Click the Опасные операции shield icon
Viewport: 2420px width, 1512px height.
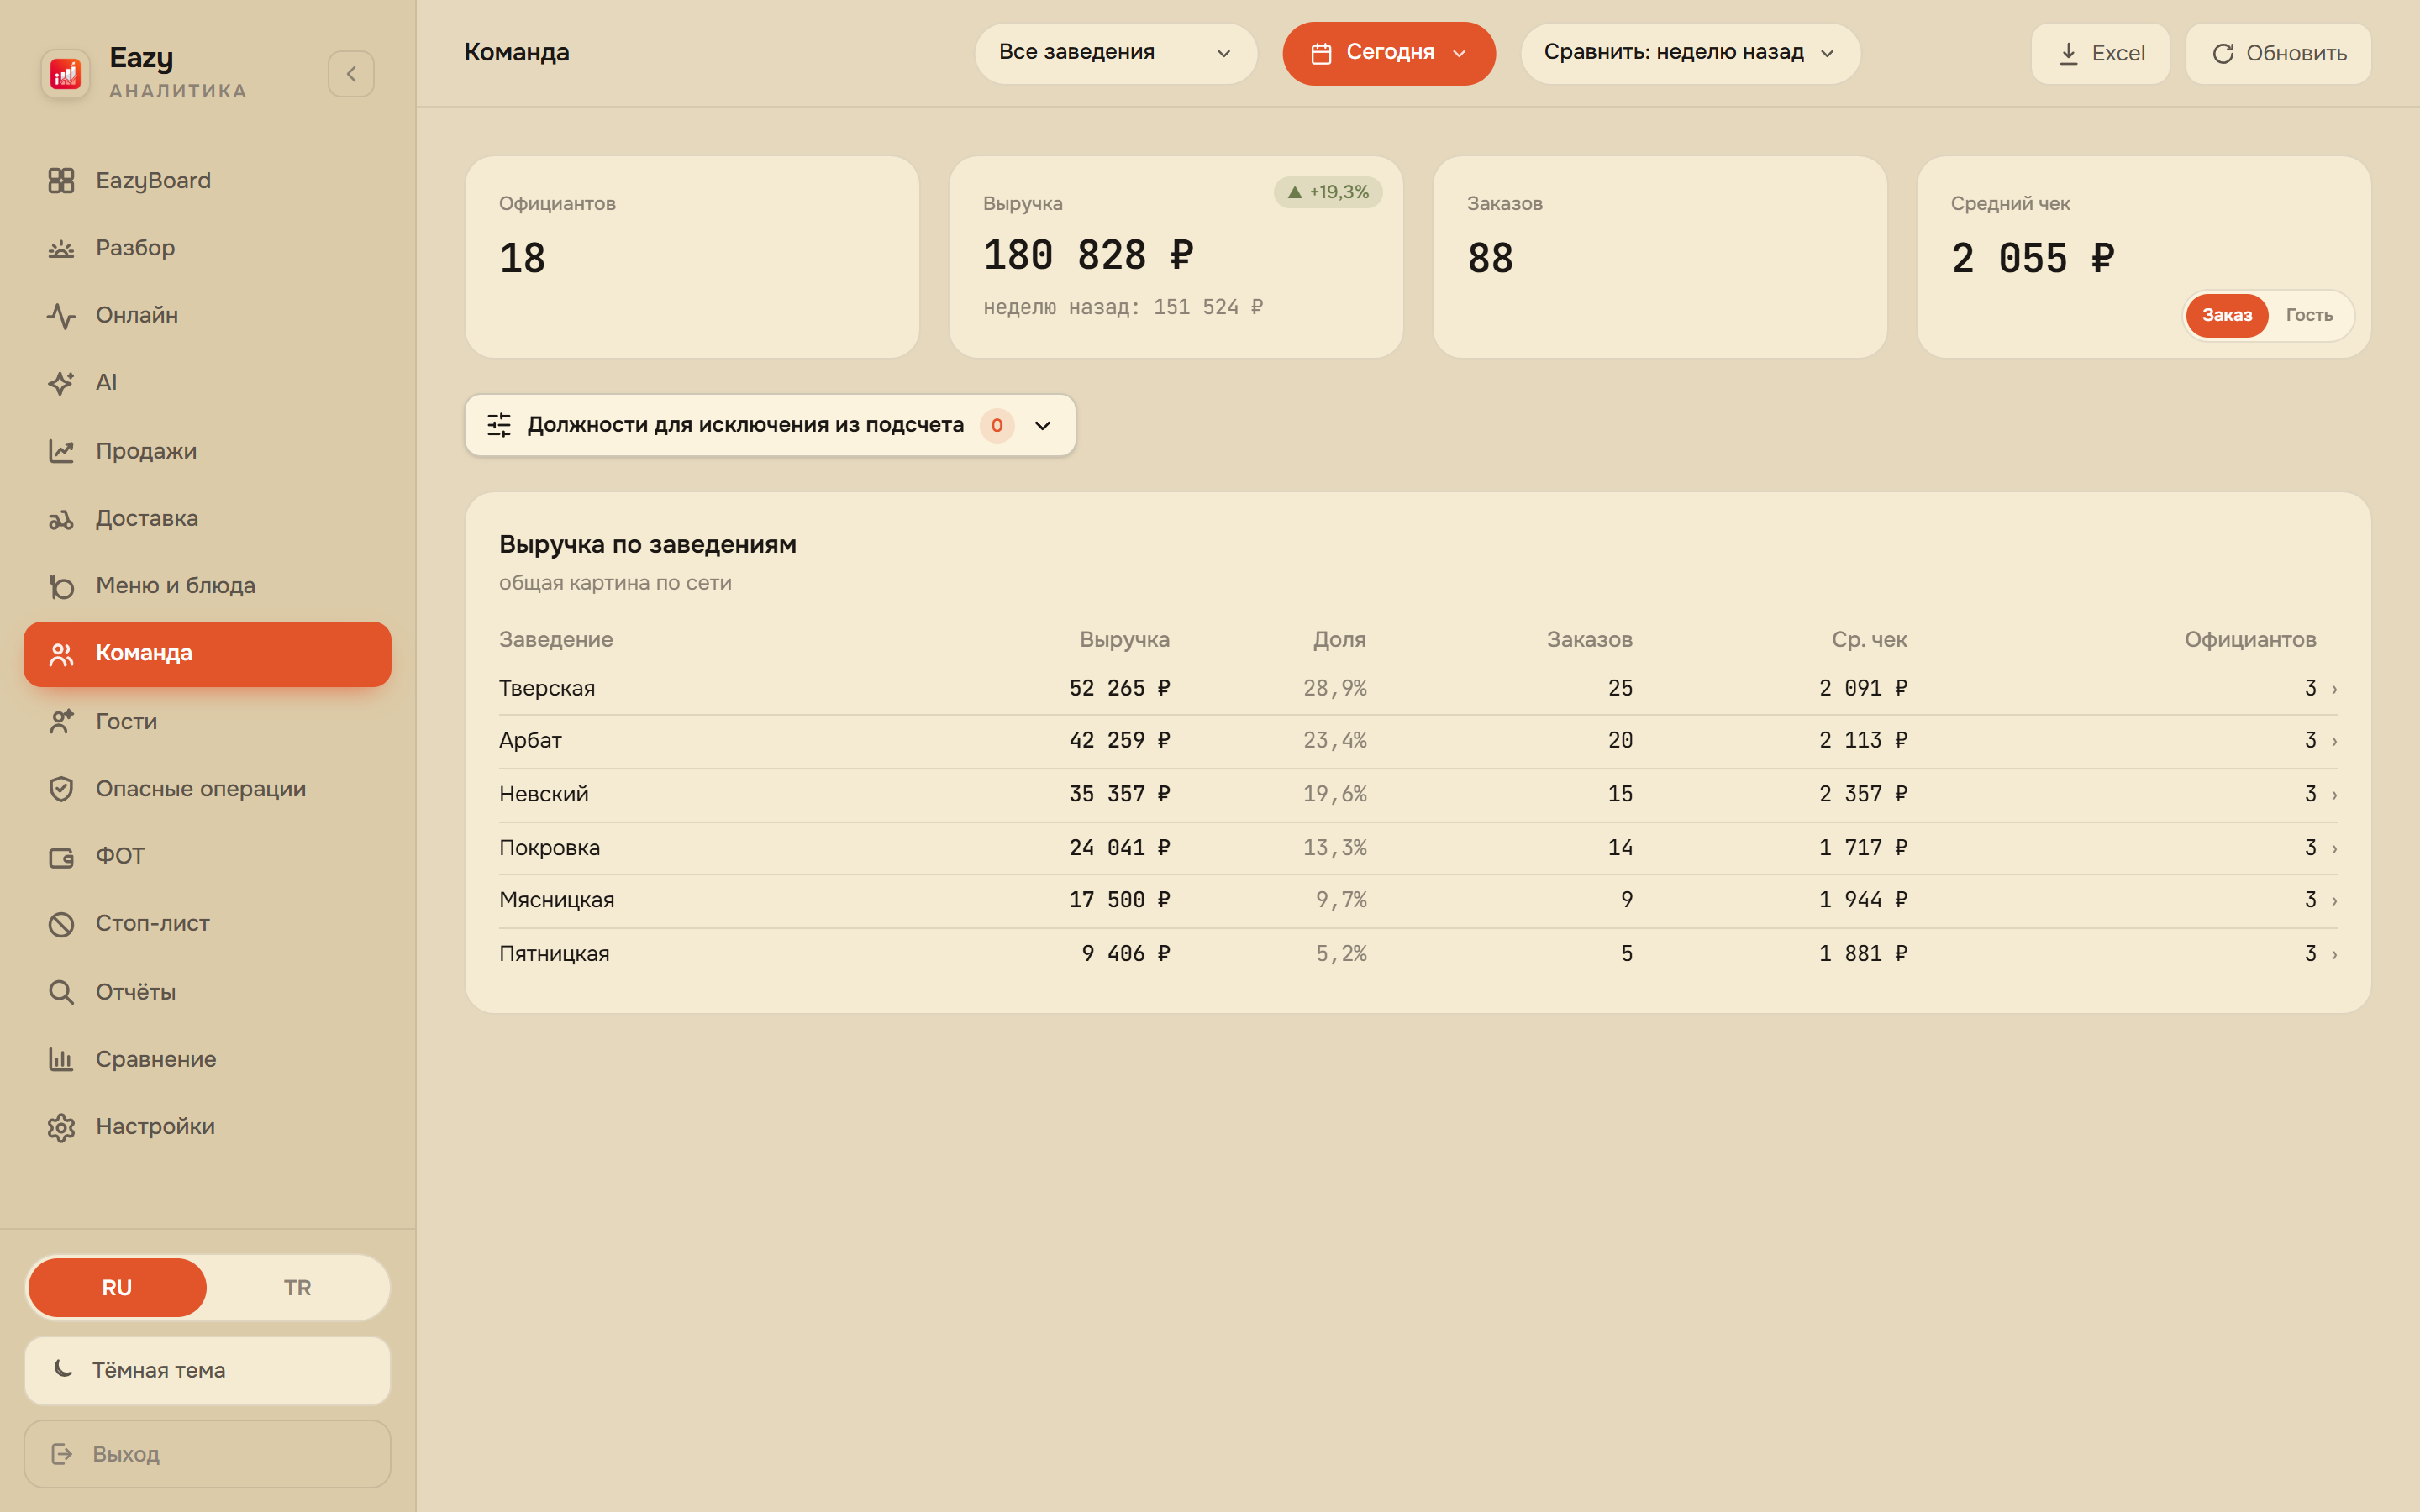61,789
